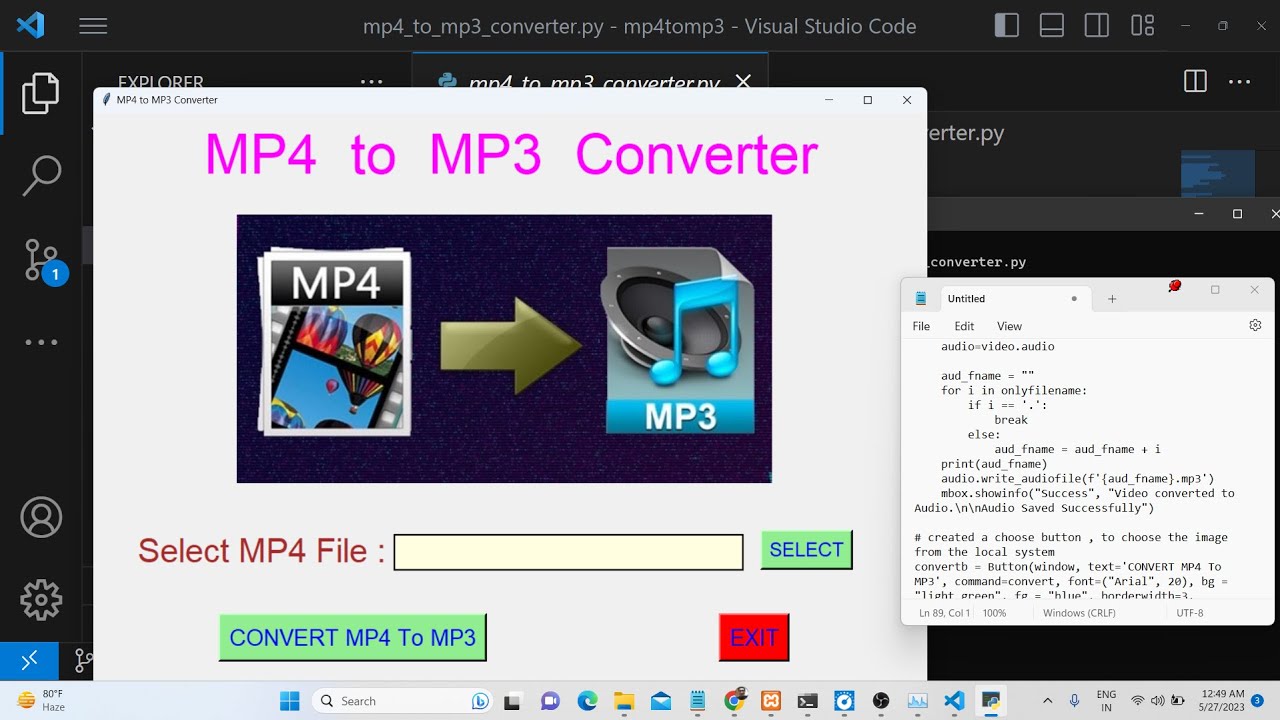This screenshot has width=1280, height=720.
Task: Click the Select MP4 File input field
Action: point(568,552)
